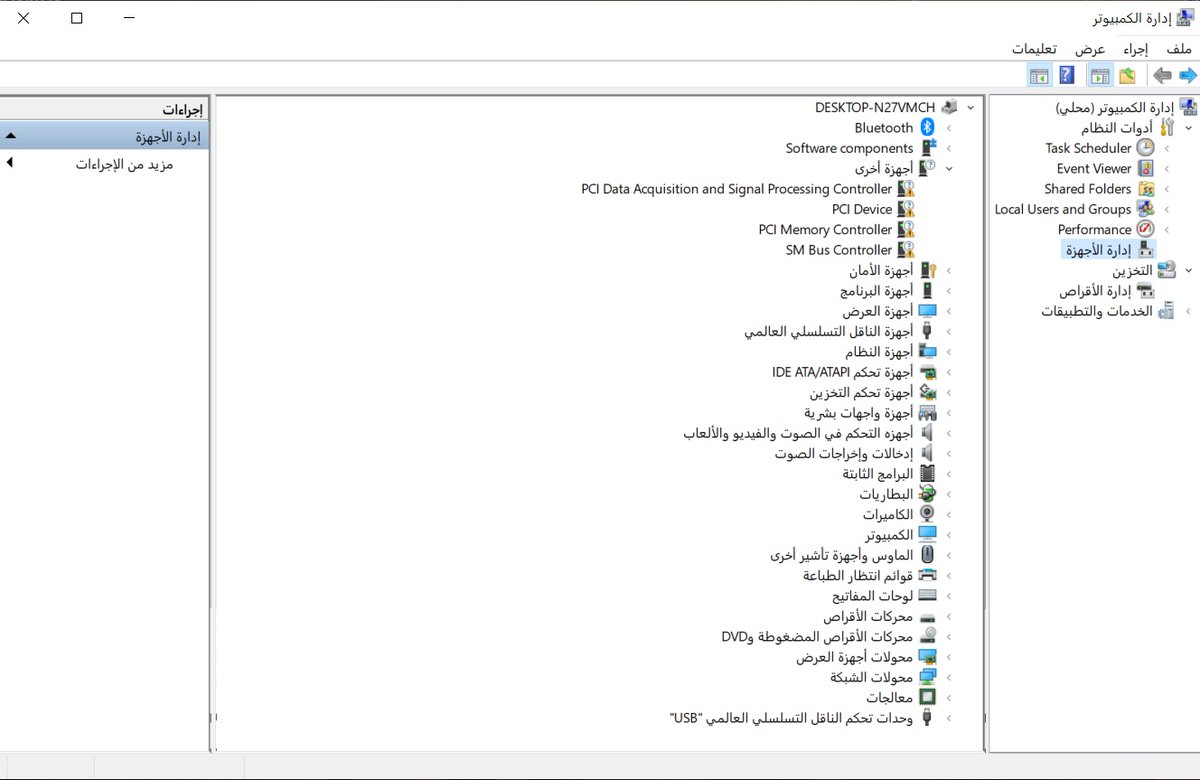The image size is (1200, 780).
Task: Expand the محركات الأقراص category
Action: point(948,616)
